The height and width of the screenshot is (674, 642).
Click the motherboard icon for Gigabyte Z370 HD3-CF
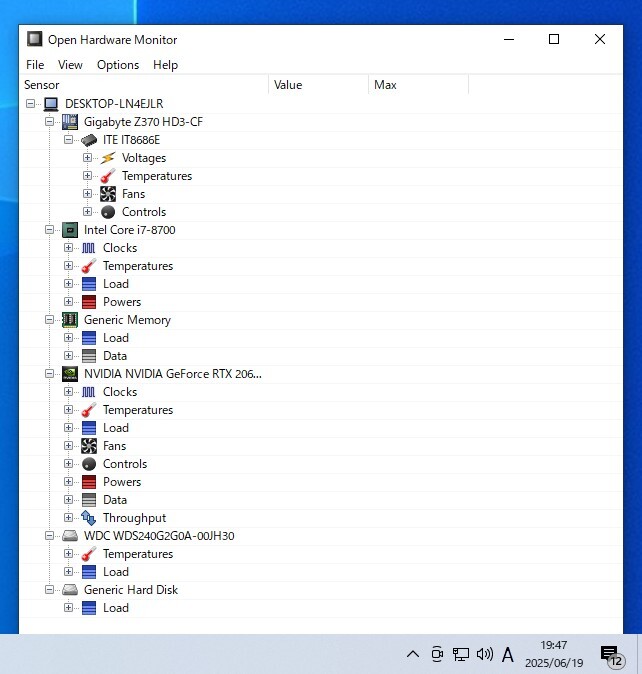click(x=70, y=122)
